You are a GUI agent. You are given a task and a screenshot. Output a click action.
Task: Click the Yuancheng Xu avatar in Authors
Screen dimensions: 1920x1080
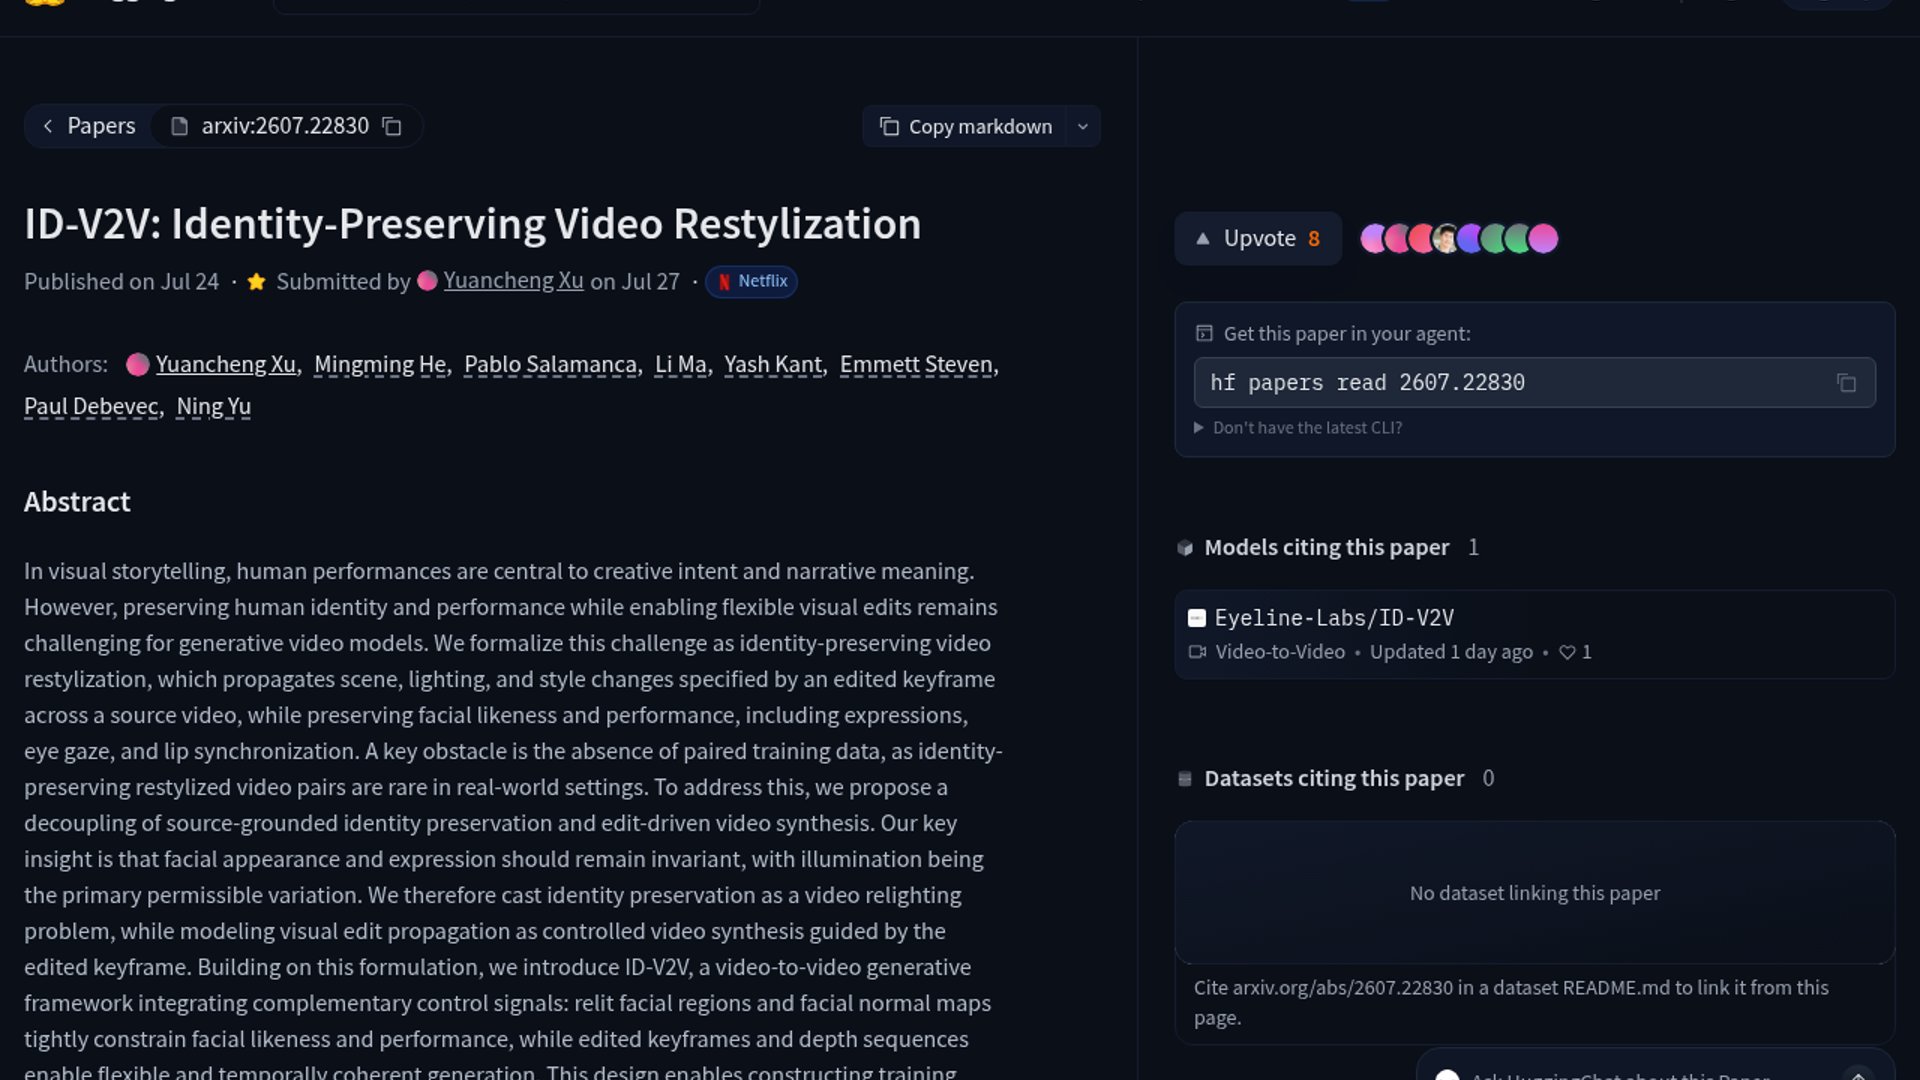138,364
